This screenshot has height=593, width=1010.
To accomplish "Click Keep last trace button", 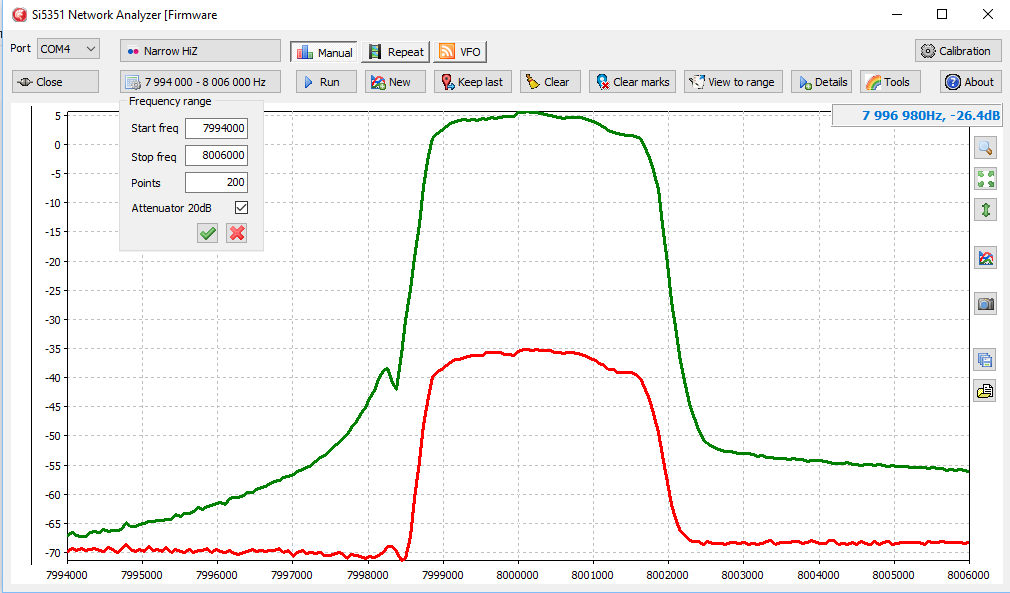I will click(x=473, y=82).
